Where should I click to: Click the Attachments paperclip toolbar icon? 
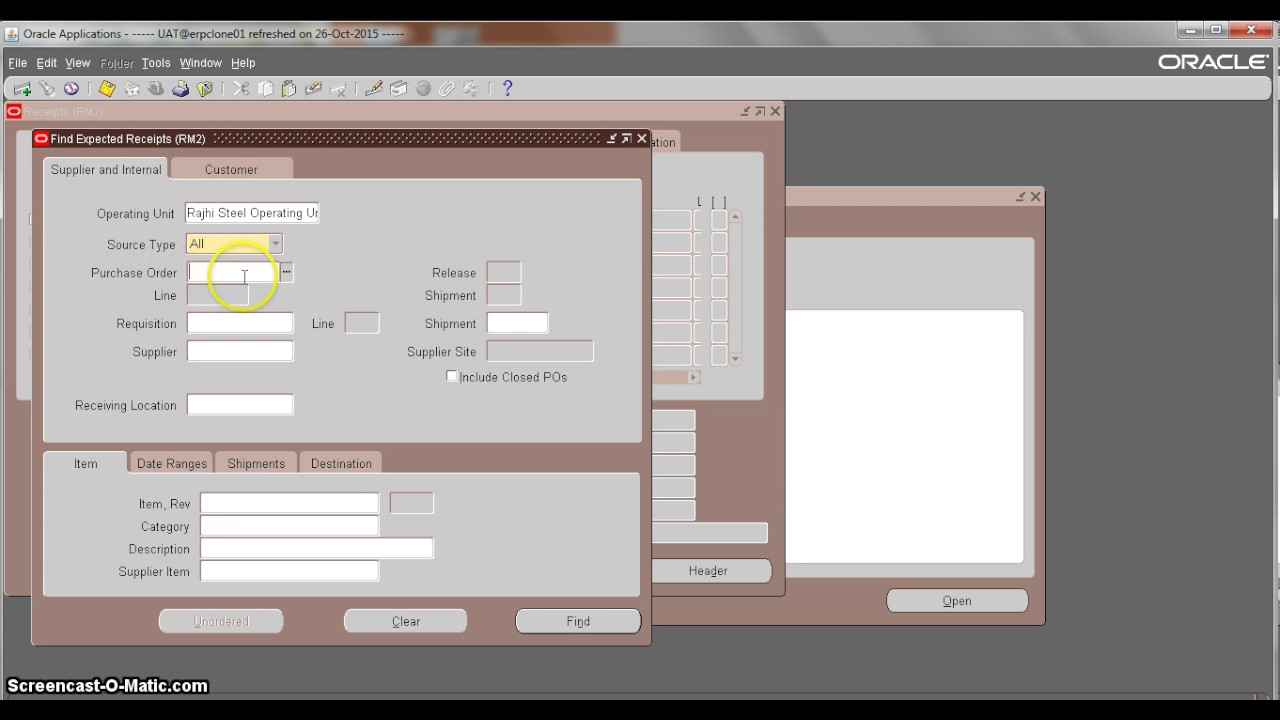tap(447, 89)
